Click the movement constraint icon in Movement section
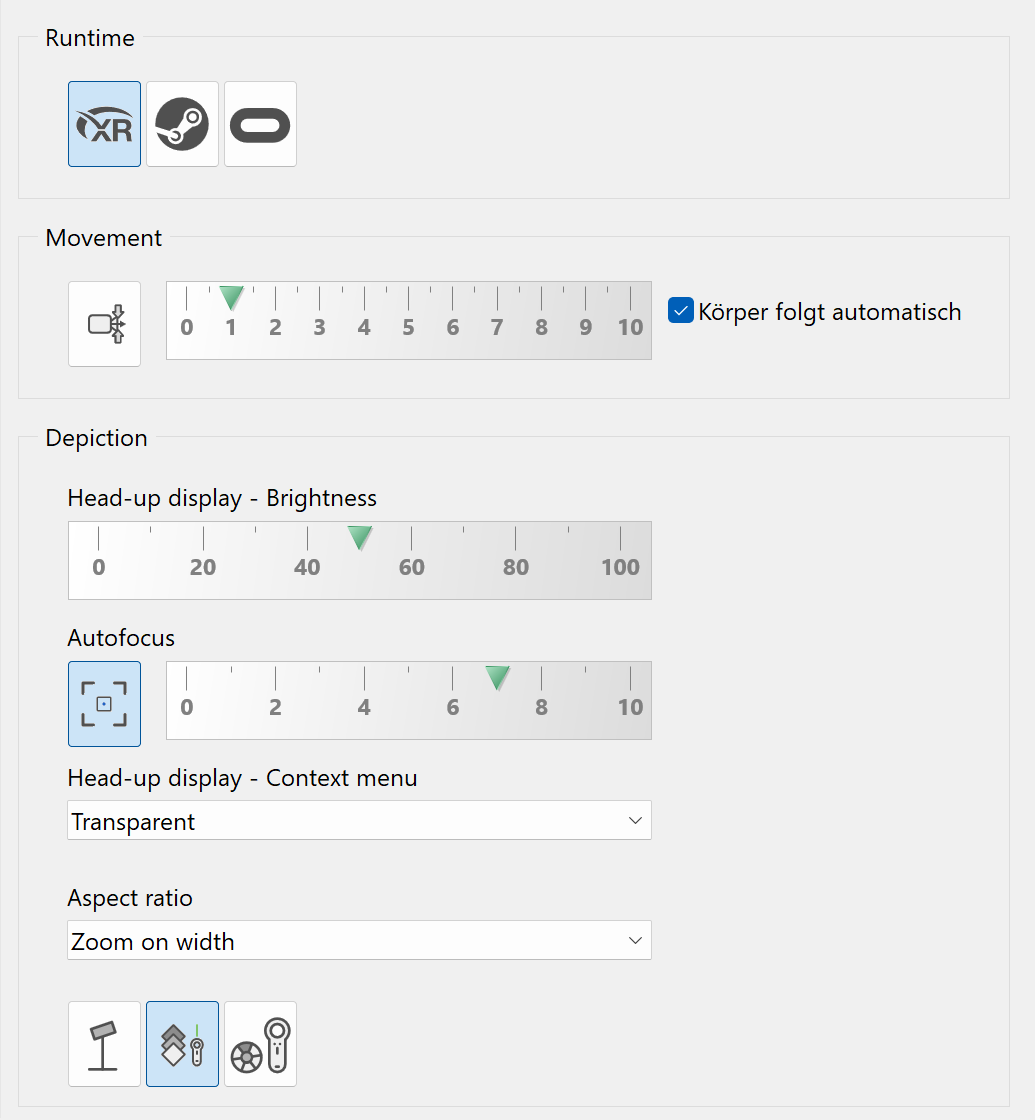The image size is (1035, 1120). point(104,323)
